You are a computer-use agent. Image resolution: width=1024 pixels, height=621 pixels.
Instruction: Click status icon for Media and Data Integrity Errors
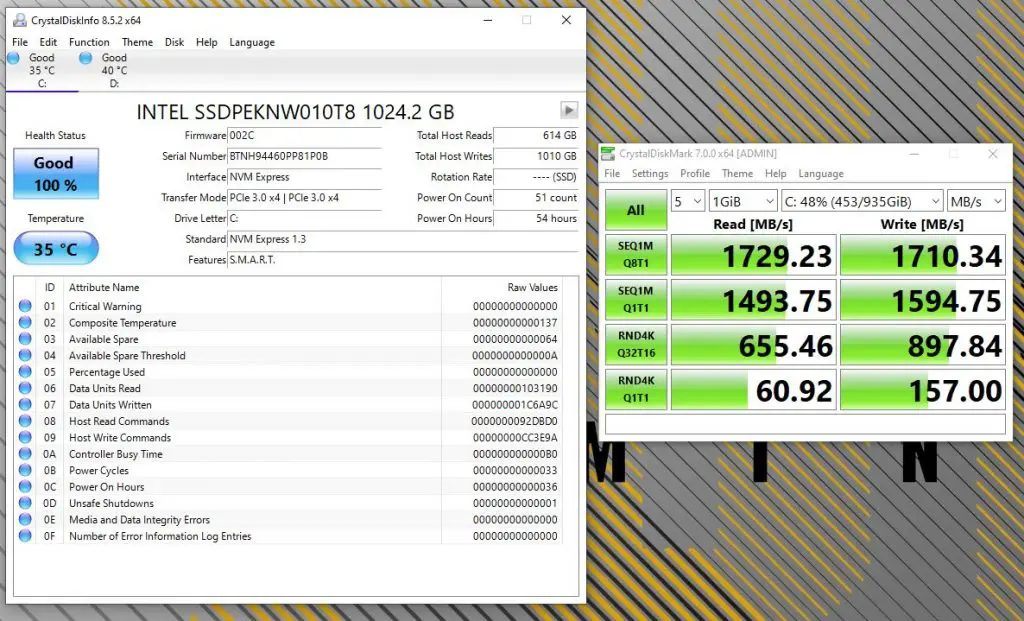[x=25, y=519]
